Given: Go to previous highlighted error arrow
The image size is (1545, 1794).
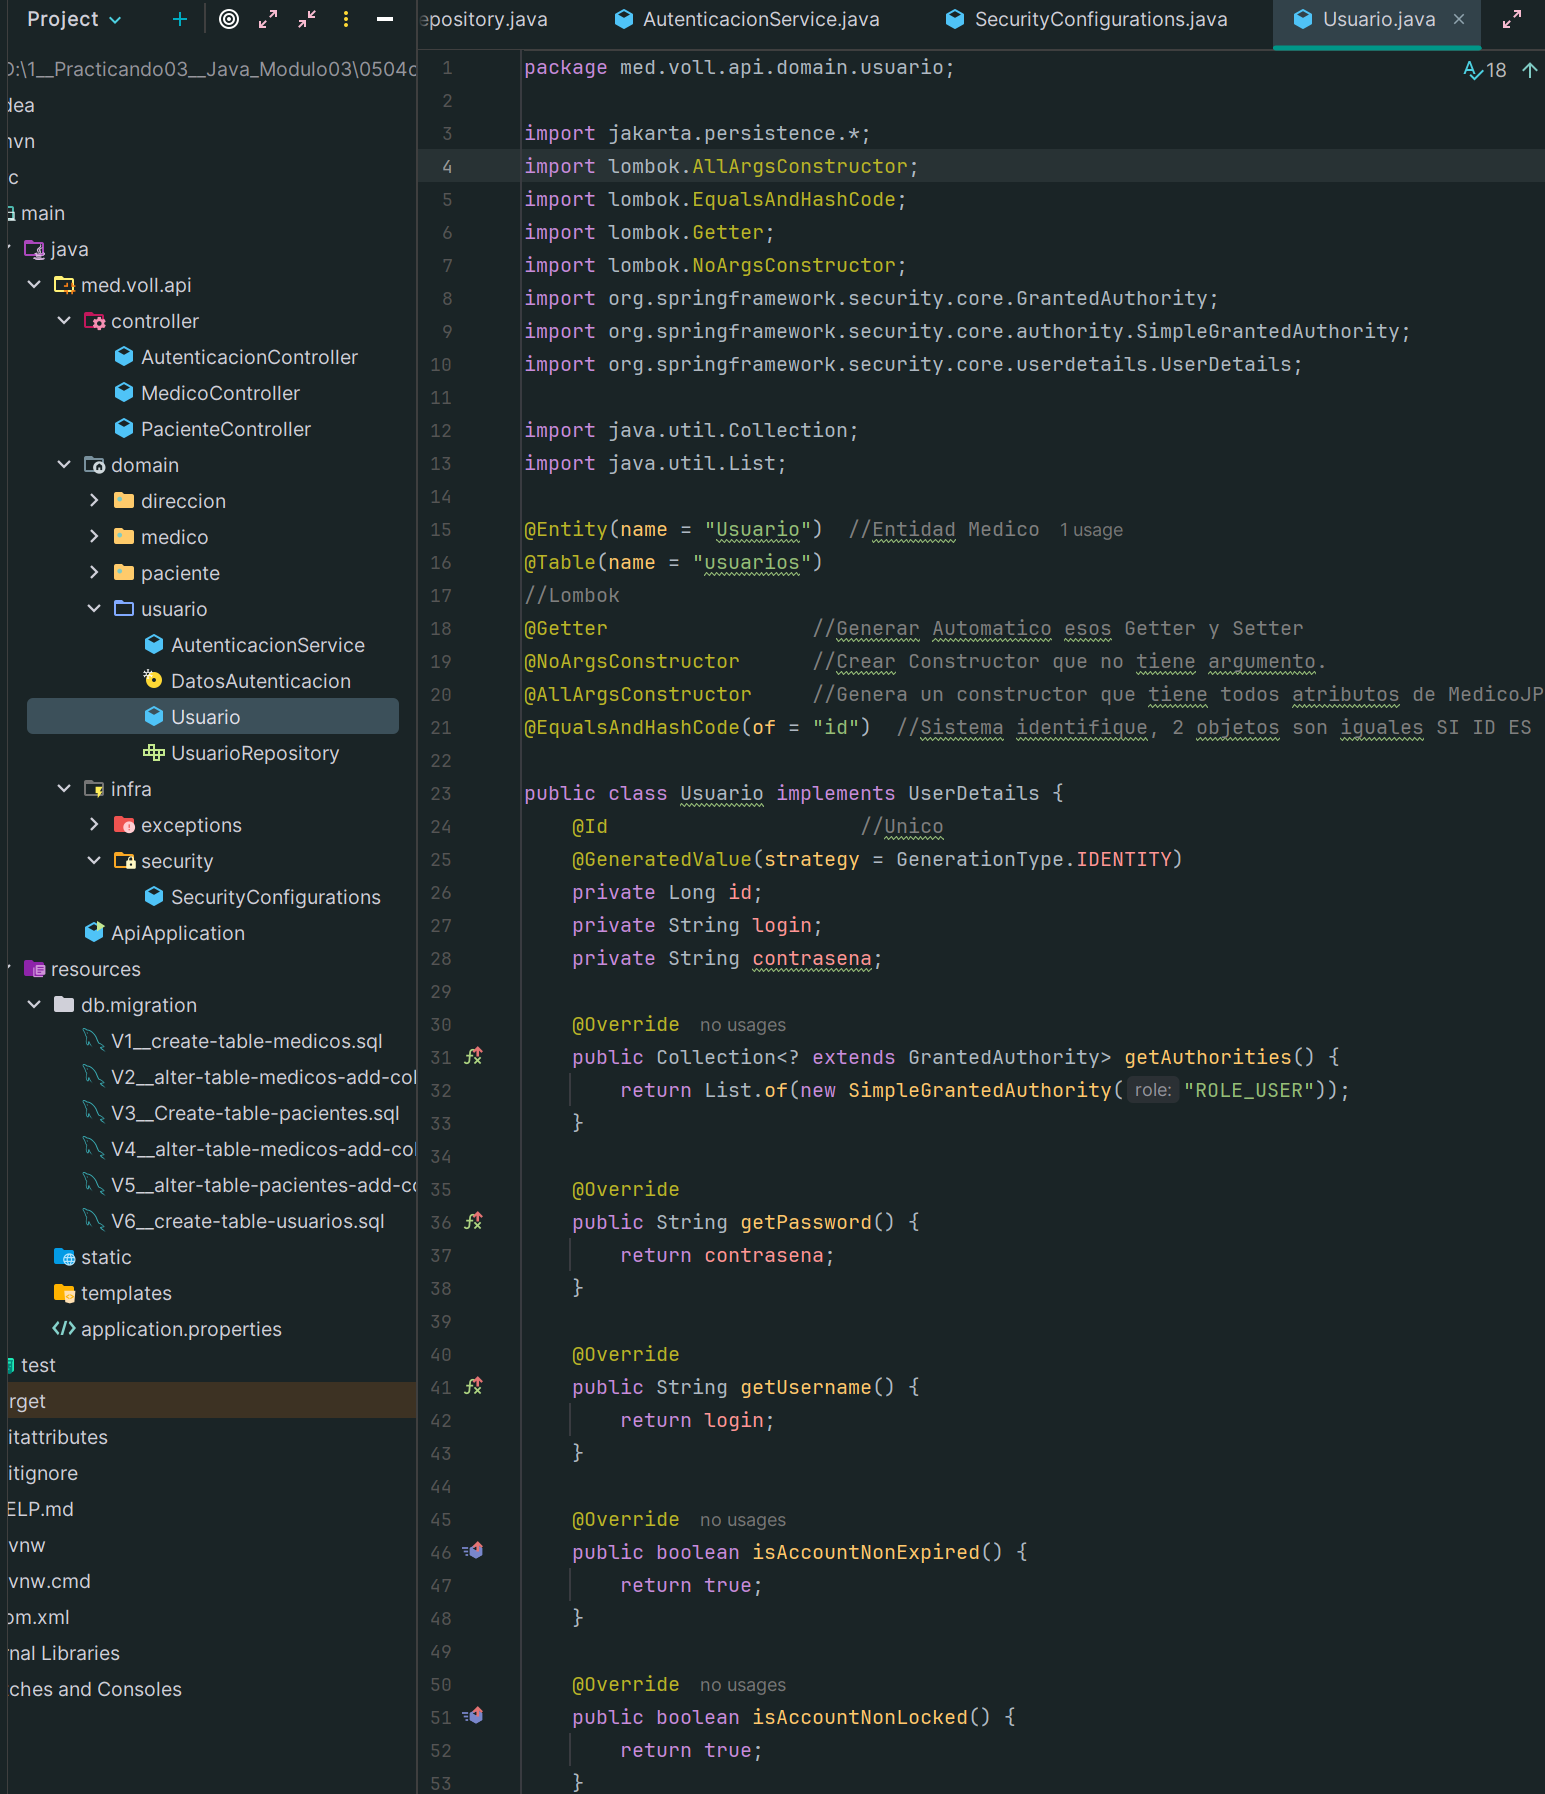Looking at the screenshot, I should tap(1529, 70).
